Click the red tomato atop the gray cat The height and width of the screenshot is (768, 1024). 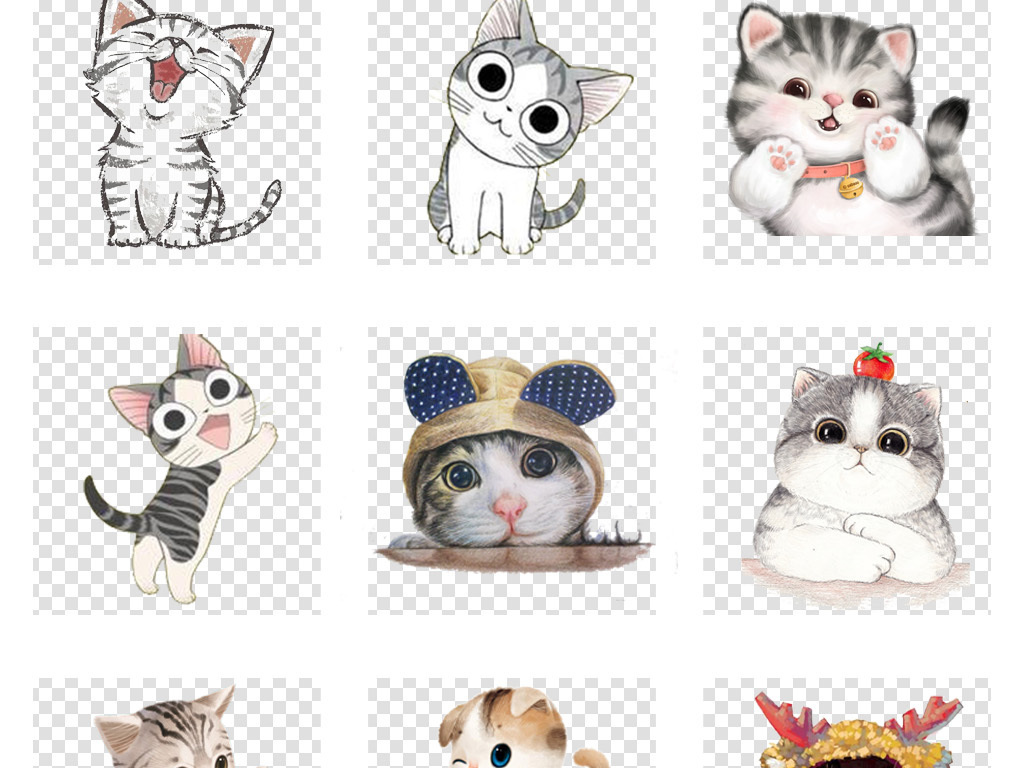873,362
